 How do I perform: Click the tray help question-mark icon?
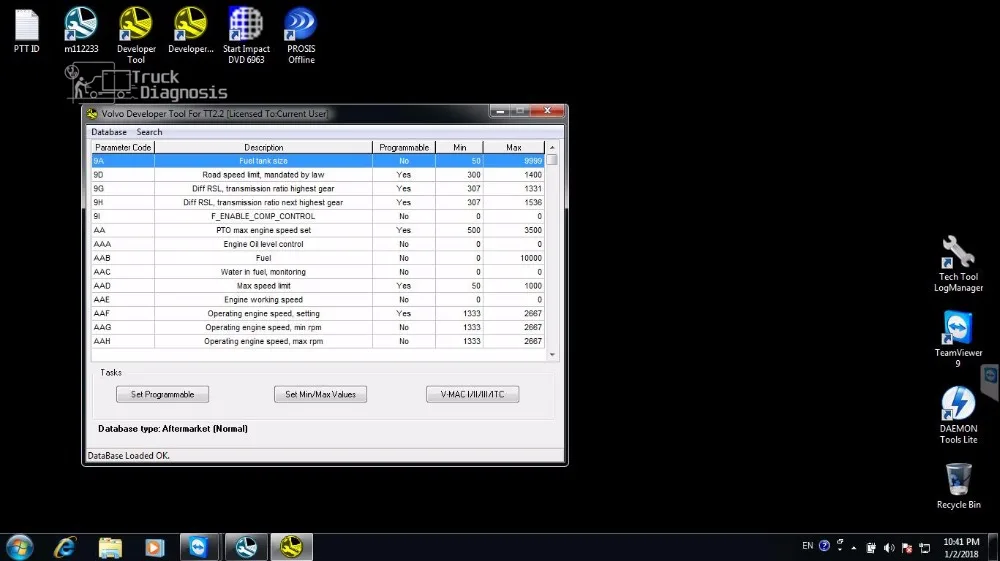click(x=824, y=546)
